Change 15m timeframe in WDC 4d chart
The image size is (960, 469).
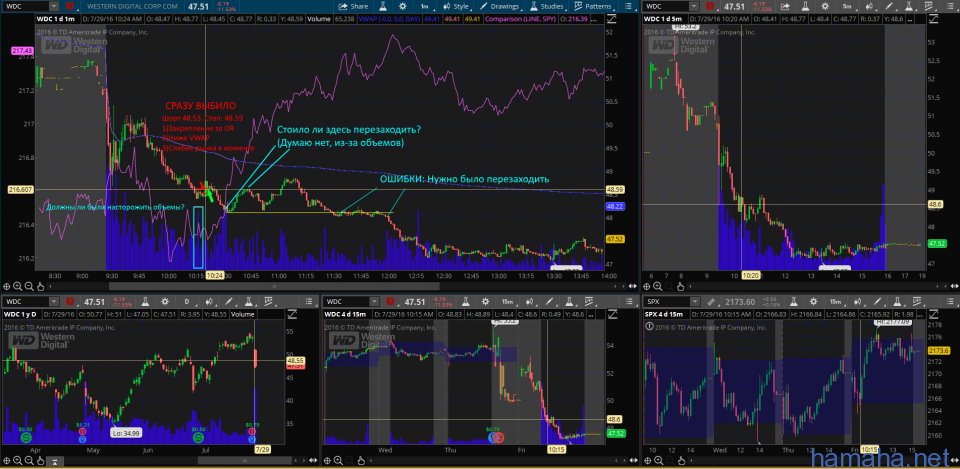(507, 301)
